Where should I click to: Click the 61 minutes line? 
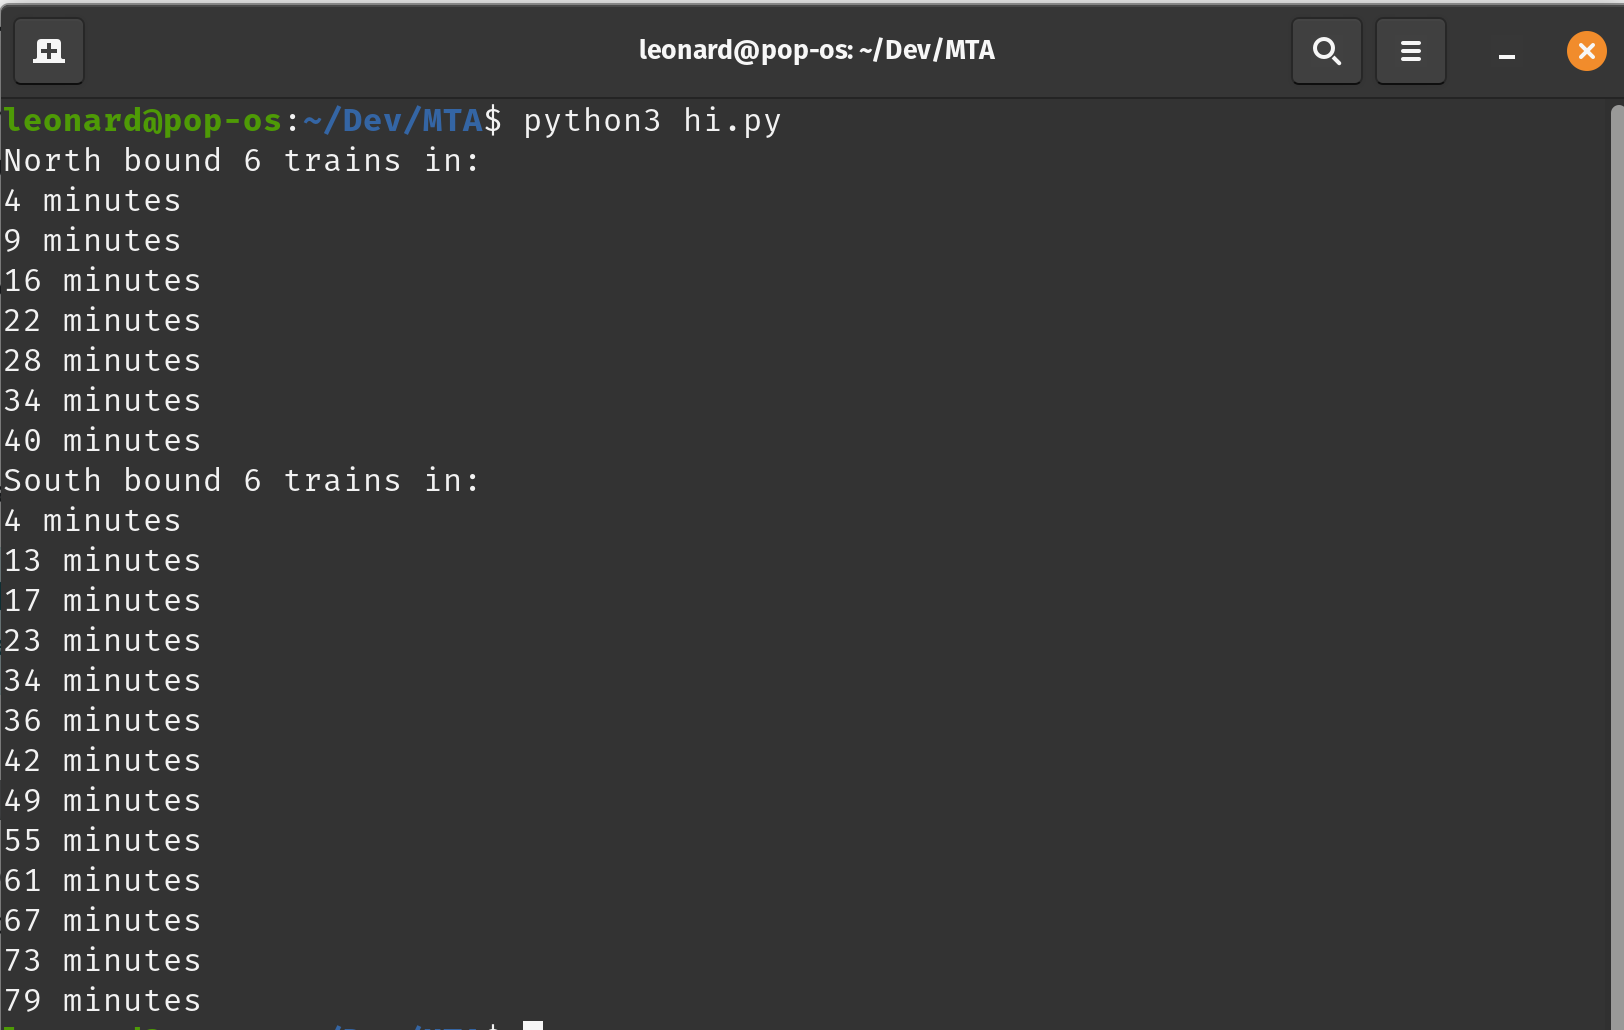click(x=102, y=881)
